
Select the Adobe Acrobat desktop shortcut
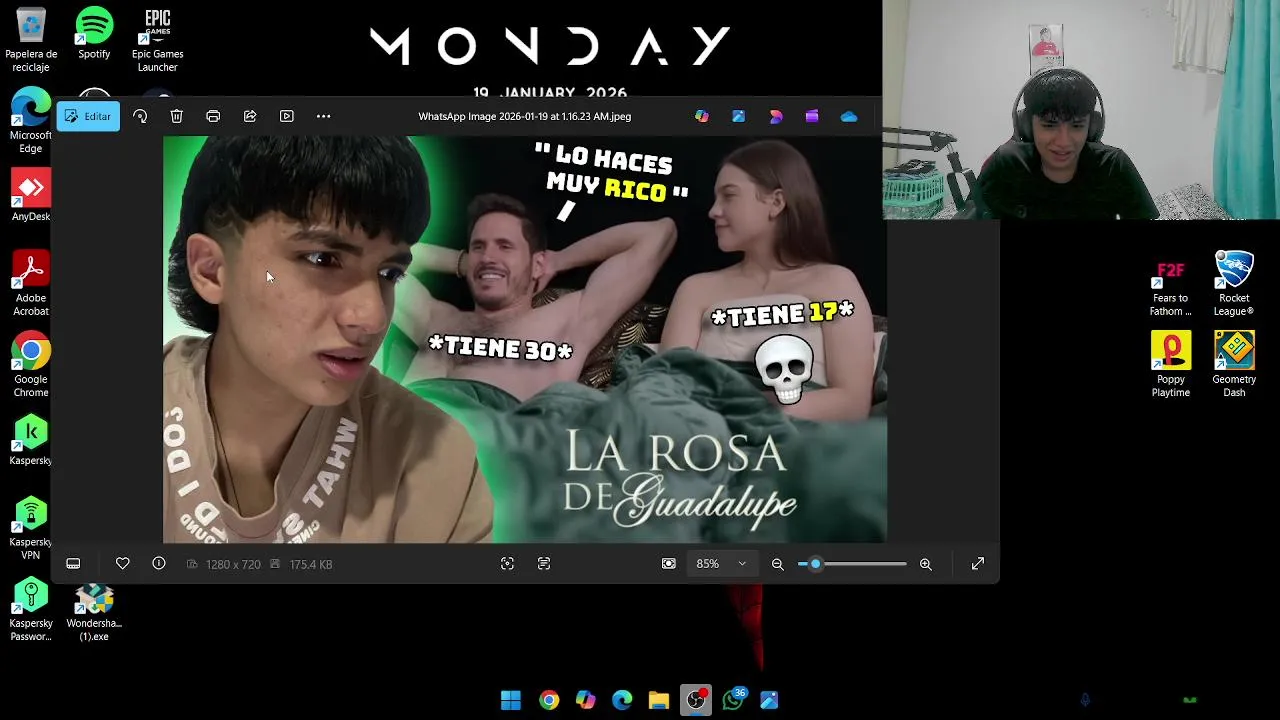tap(31, 283)
